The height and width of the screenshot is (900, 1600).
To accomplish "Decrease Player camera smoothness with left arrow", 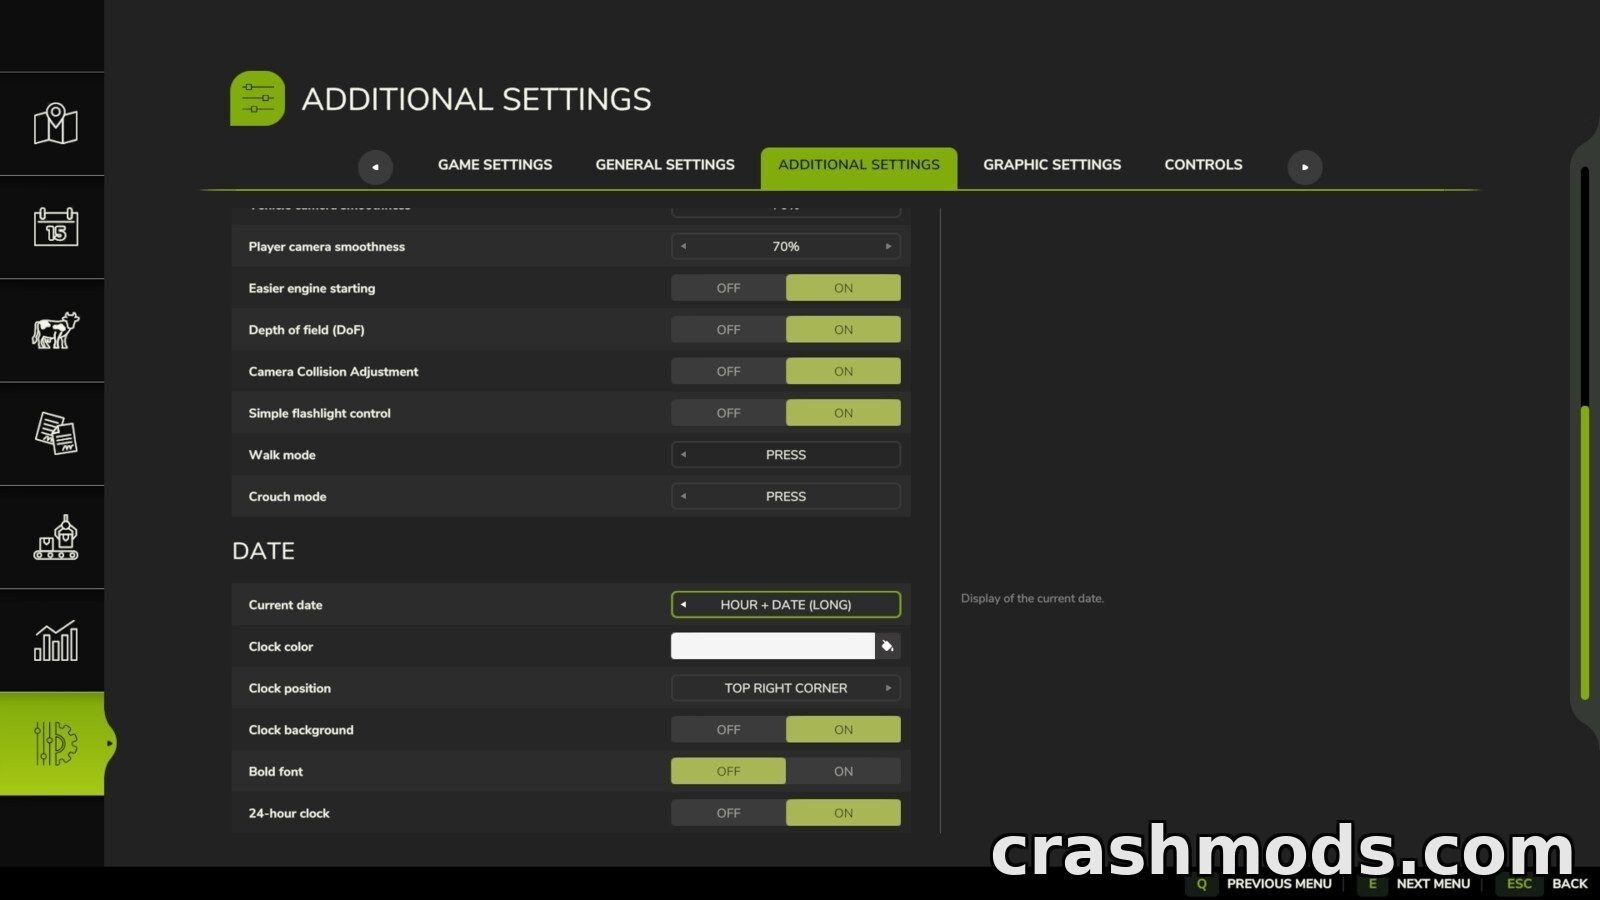I will point(683,246).
